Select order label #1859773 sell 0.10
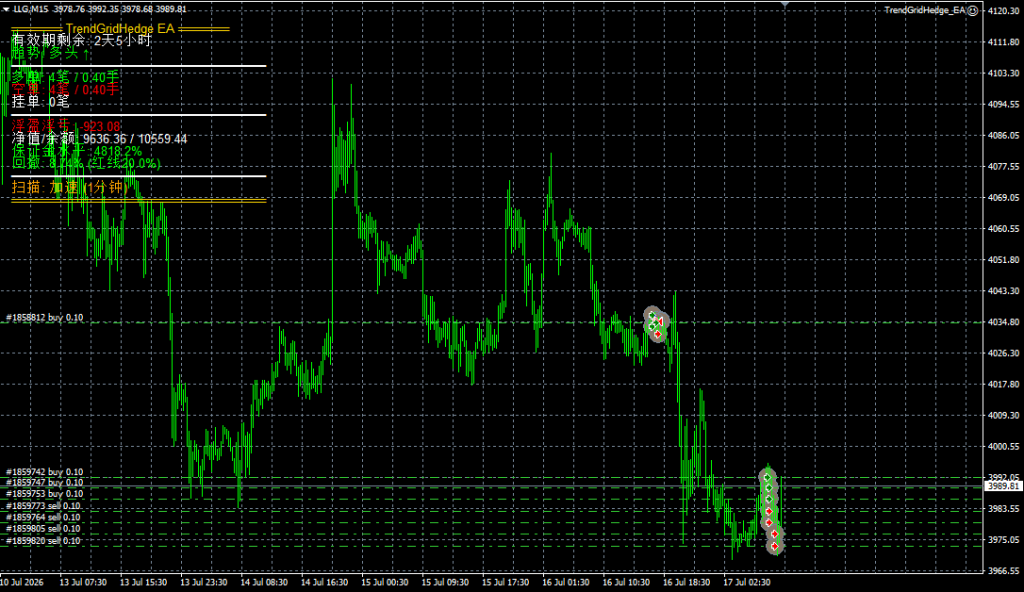 tap(43, 506)
